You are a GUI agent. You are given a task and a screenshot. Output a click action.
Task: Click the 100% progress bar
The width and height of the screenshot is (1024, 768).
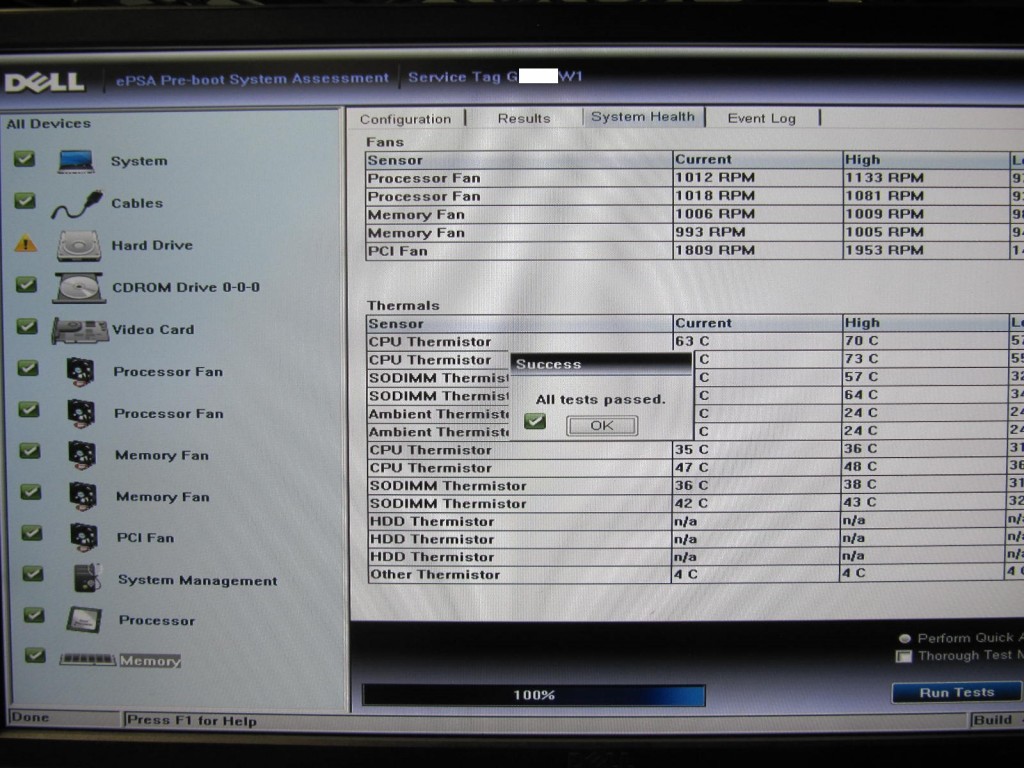click(533, 695)
